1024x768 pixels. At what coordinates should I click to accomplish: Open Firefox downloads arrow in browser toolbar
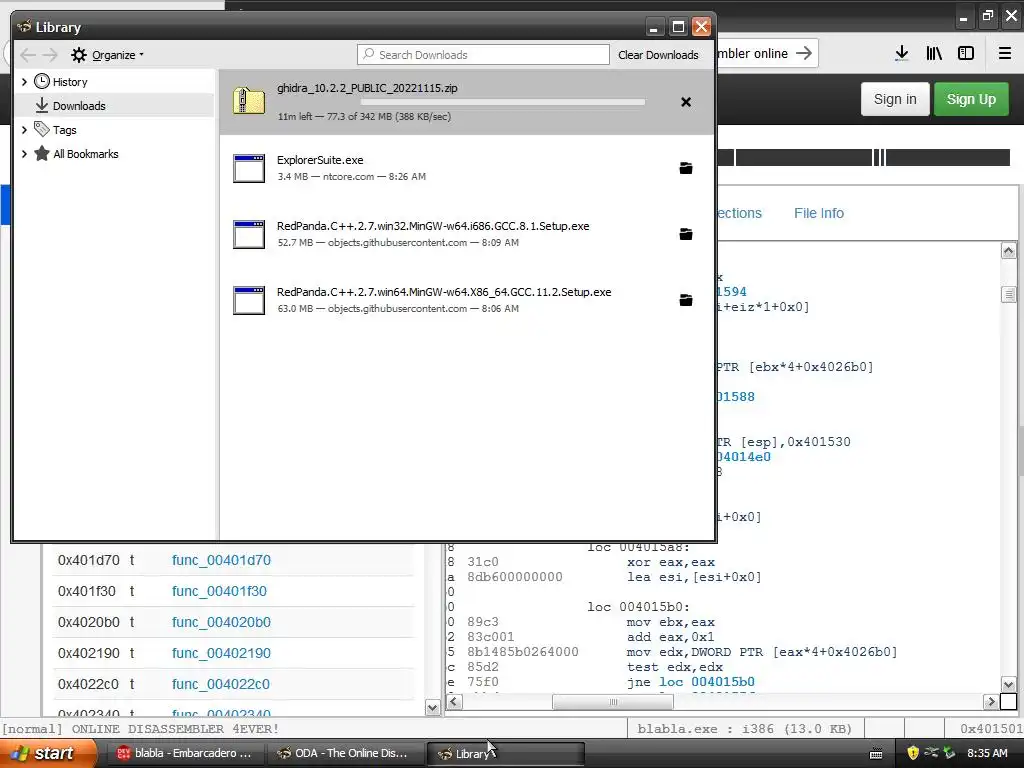point(902,54)
